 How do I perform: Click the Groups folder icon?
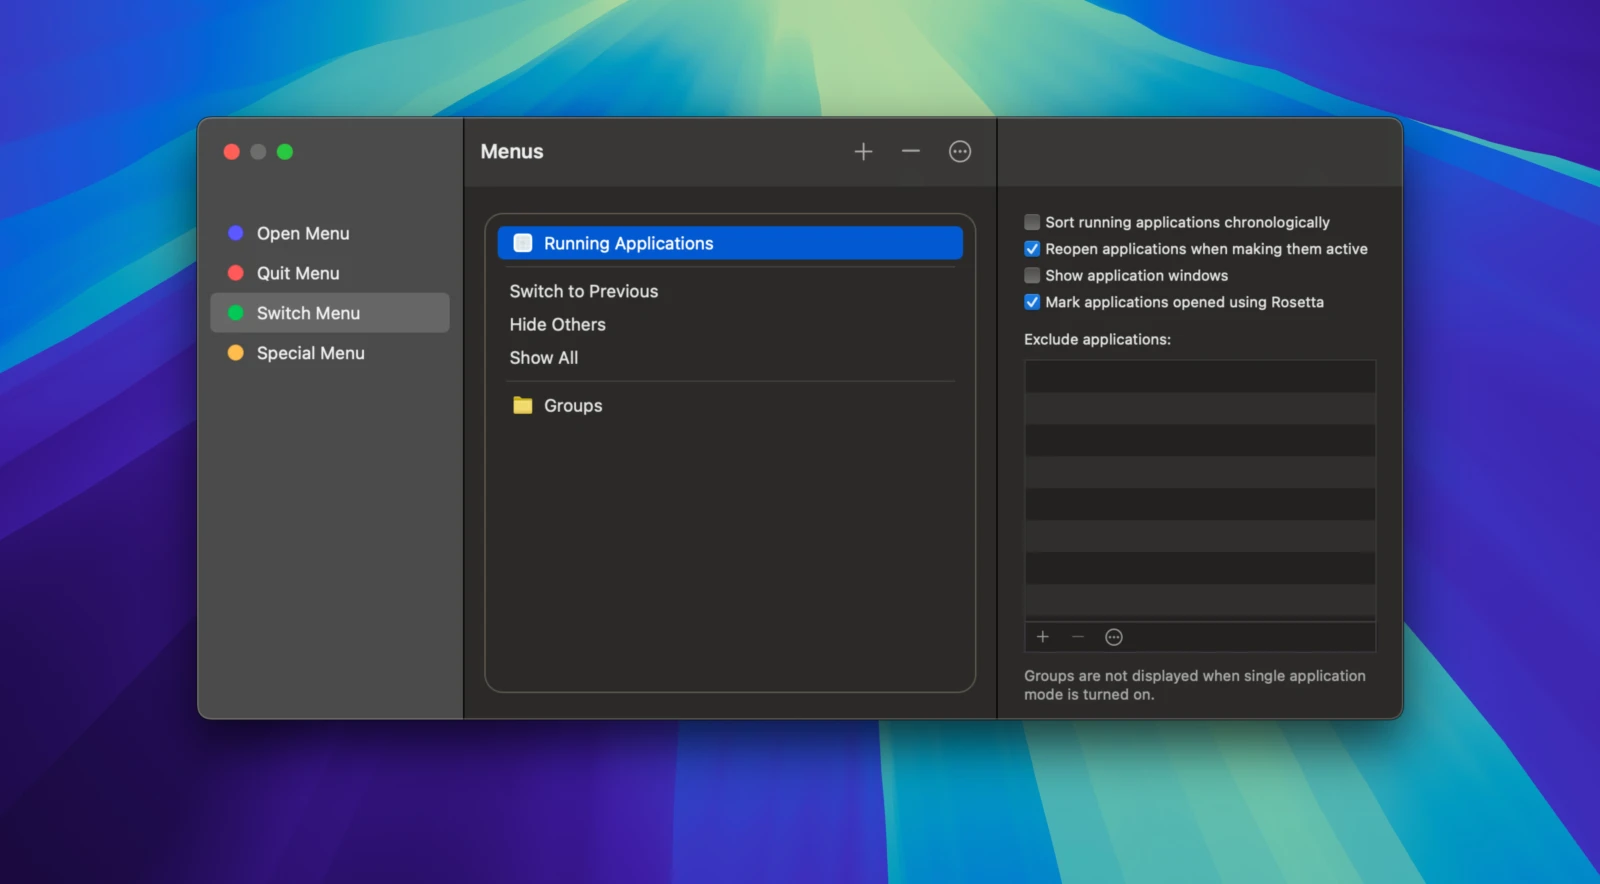[522, 405]
